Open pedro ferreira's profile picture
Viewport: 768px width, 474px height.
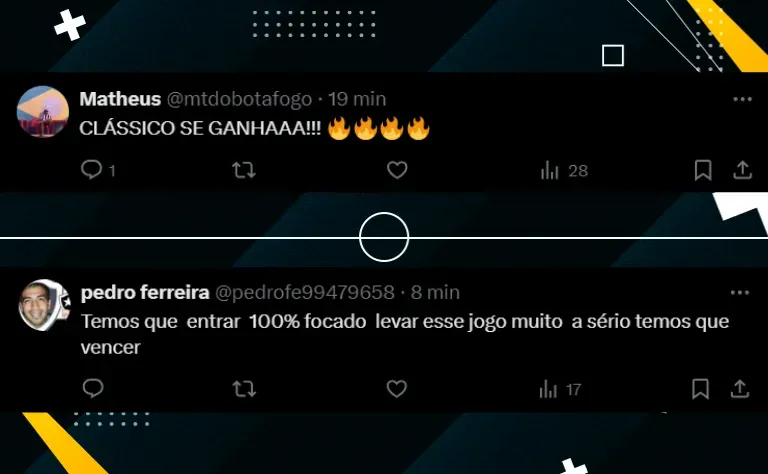click(44, 305)
